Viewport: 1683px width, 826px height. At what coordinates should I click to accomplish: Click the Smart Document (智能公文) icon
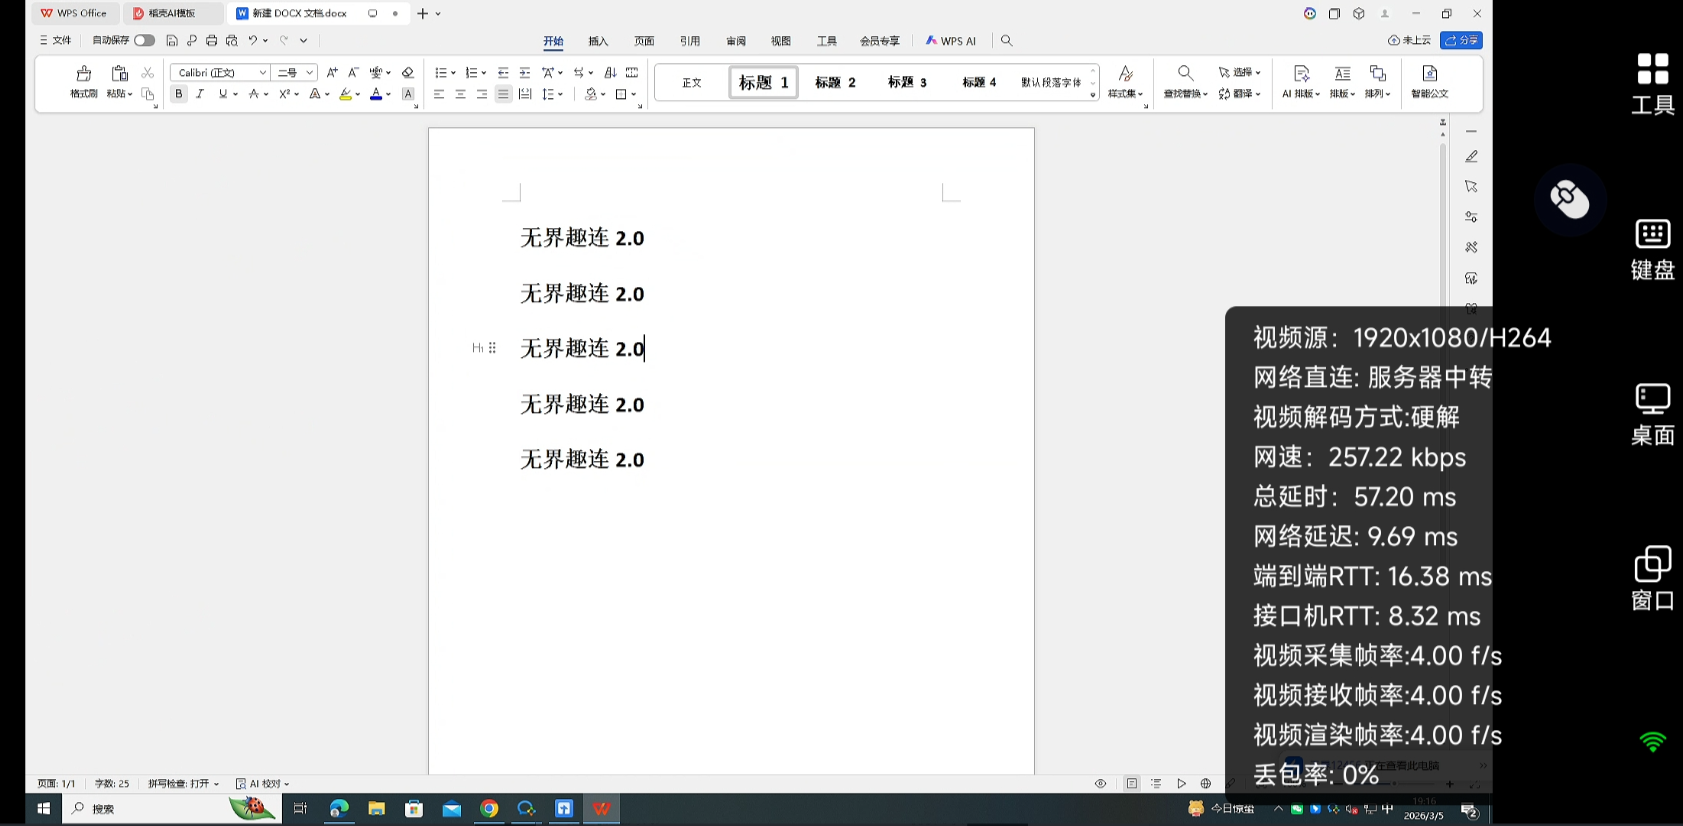tap(1429, 74)
